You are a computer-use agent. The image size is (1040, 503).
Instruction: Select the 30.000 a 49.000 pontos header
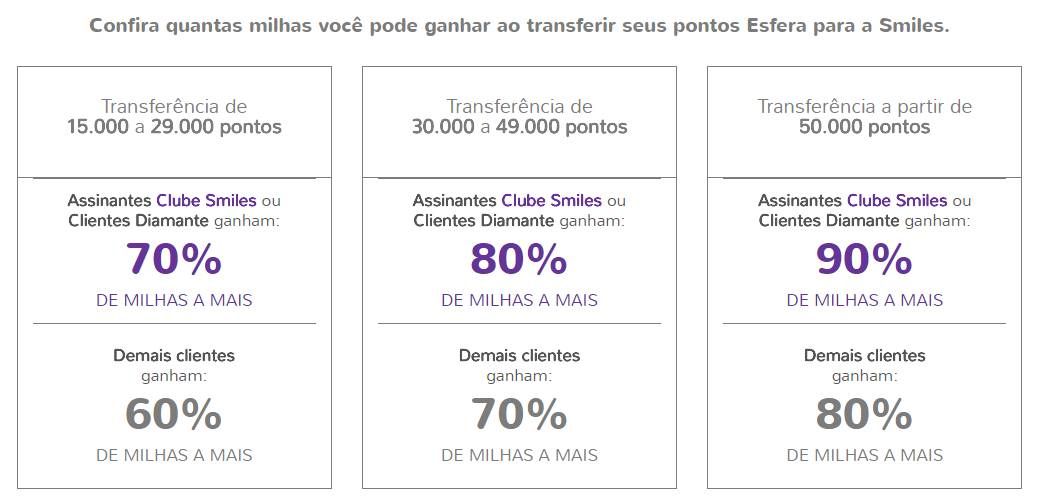coord(519,127)
